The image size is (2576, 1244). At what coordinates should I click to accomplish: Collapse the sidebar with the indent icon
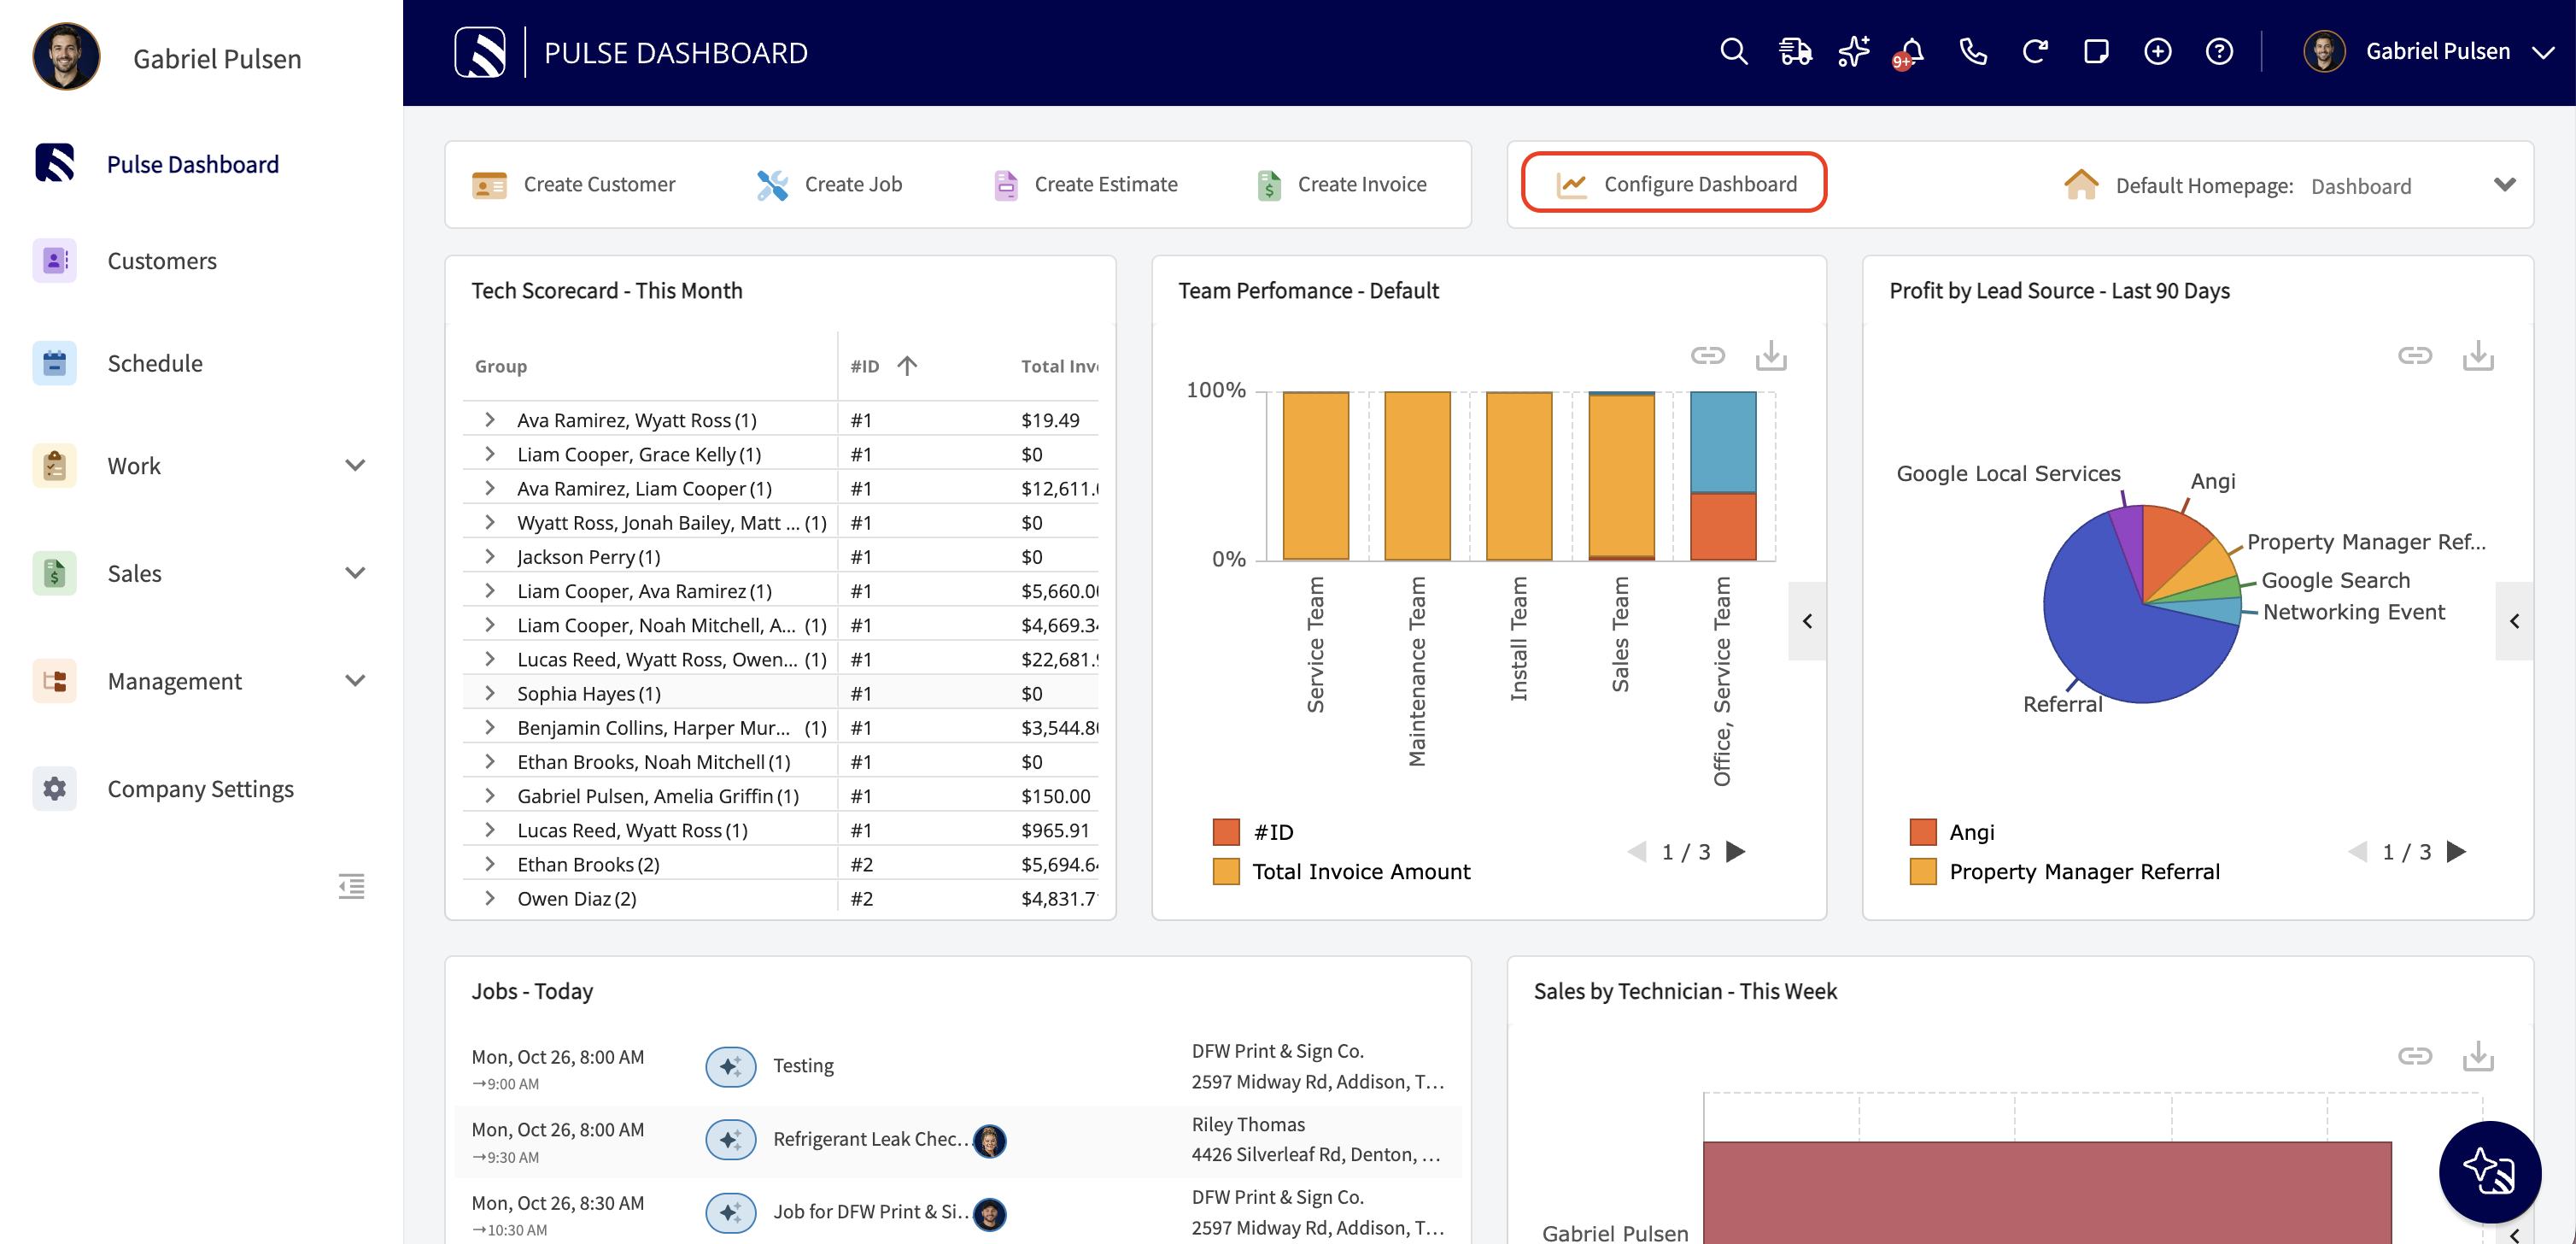coord(351,886)
